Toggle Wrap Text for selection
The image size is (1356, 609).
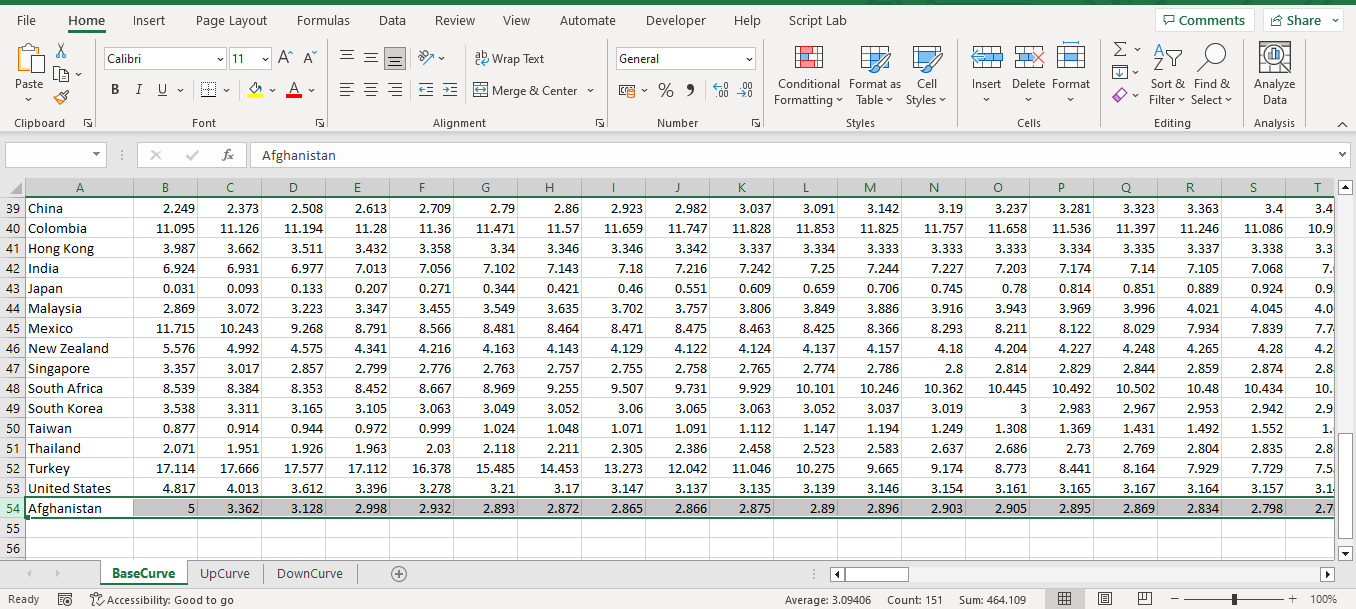pos(509,59)
